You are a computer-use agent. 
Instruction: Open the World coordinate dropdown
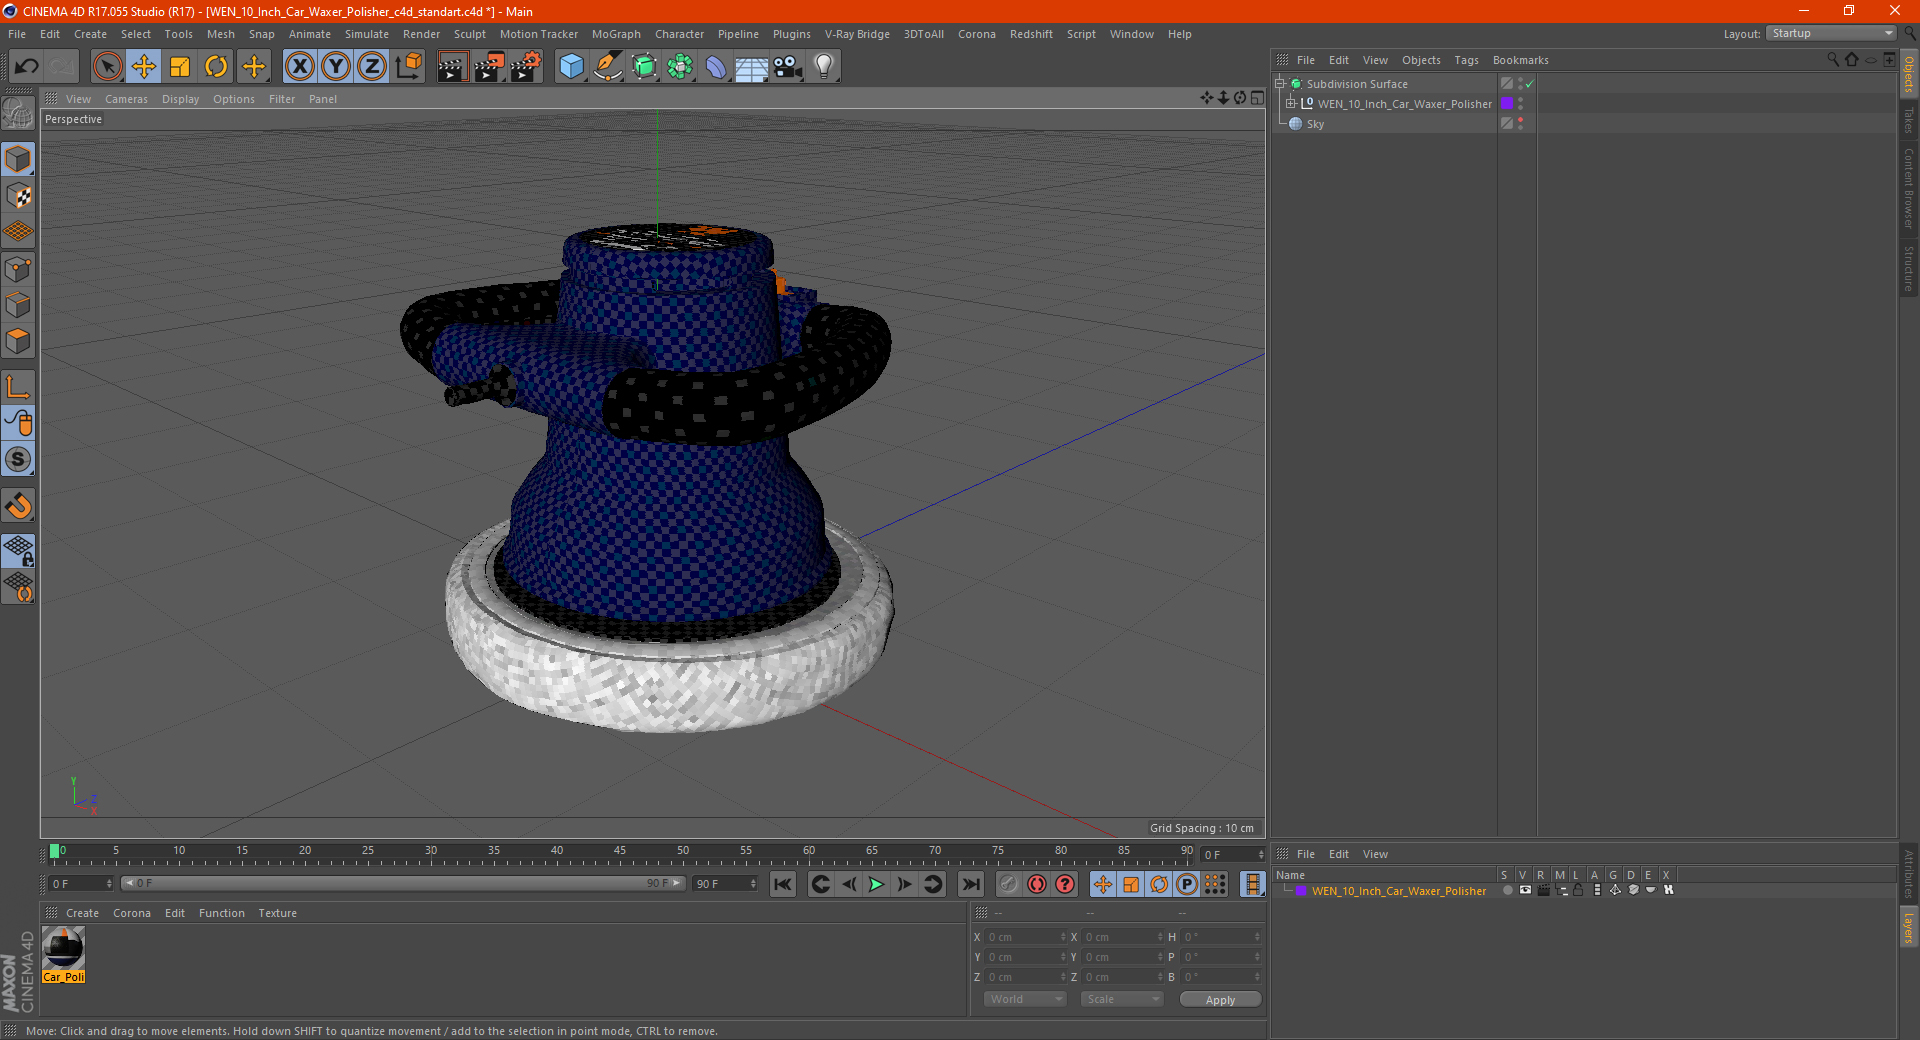click(x=1025, y=999)
